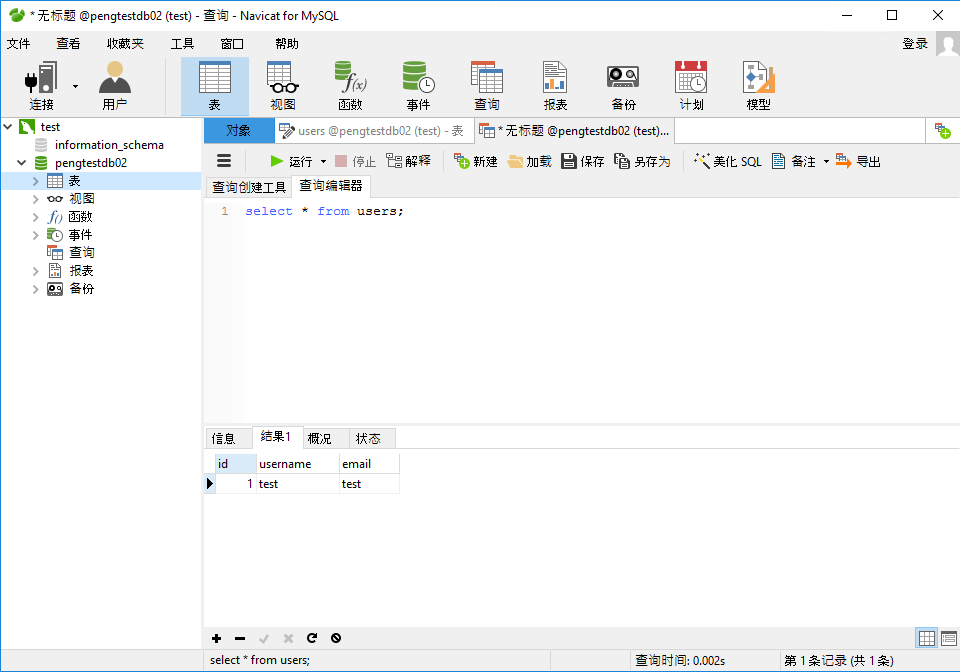
Task: Click 加载 to load a query
Action: click(530, 161)
